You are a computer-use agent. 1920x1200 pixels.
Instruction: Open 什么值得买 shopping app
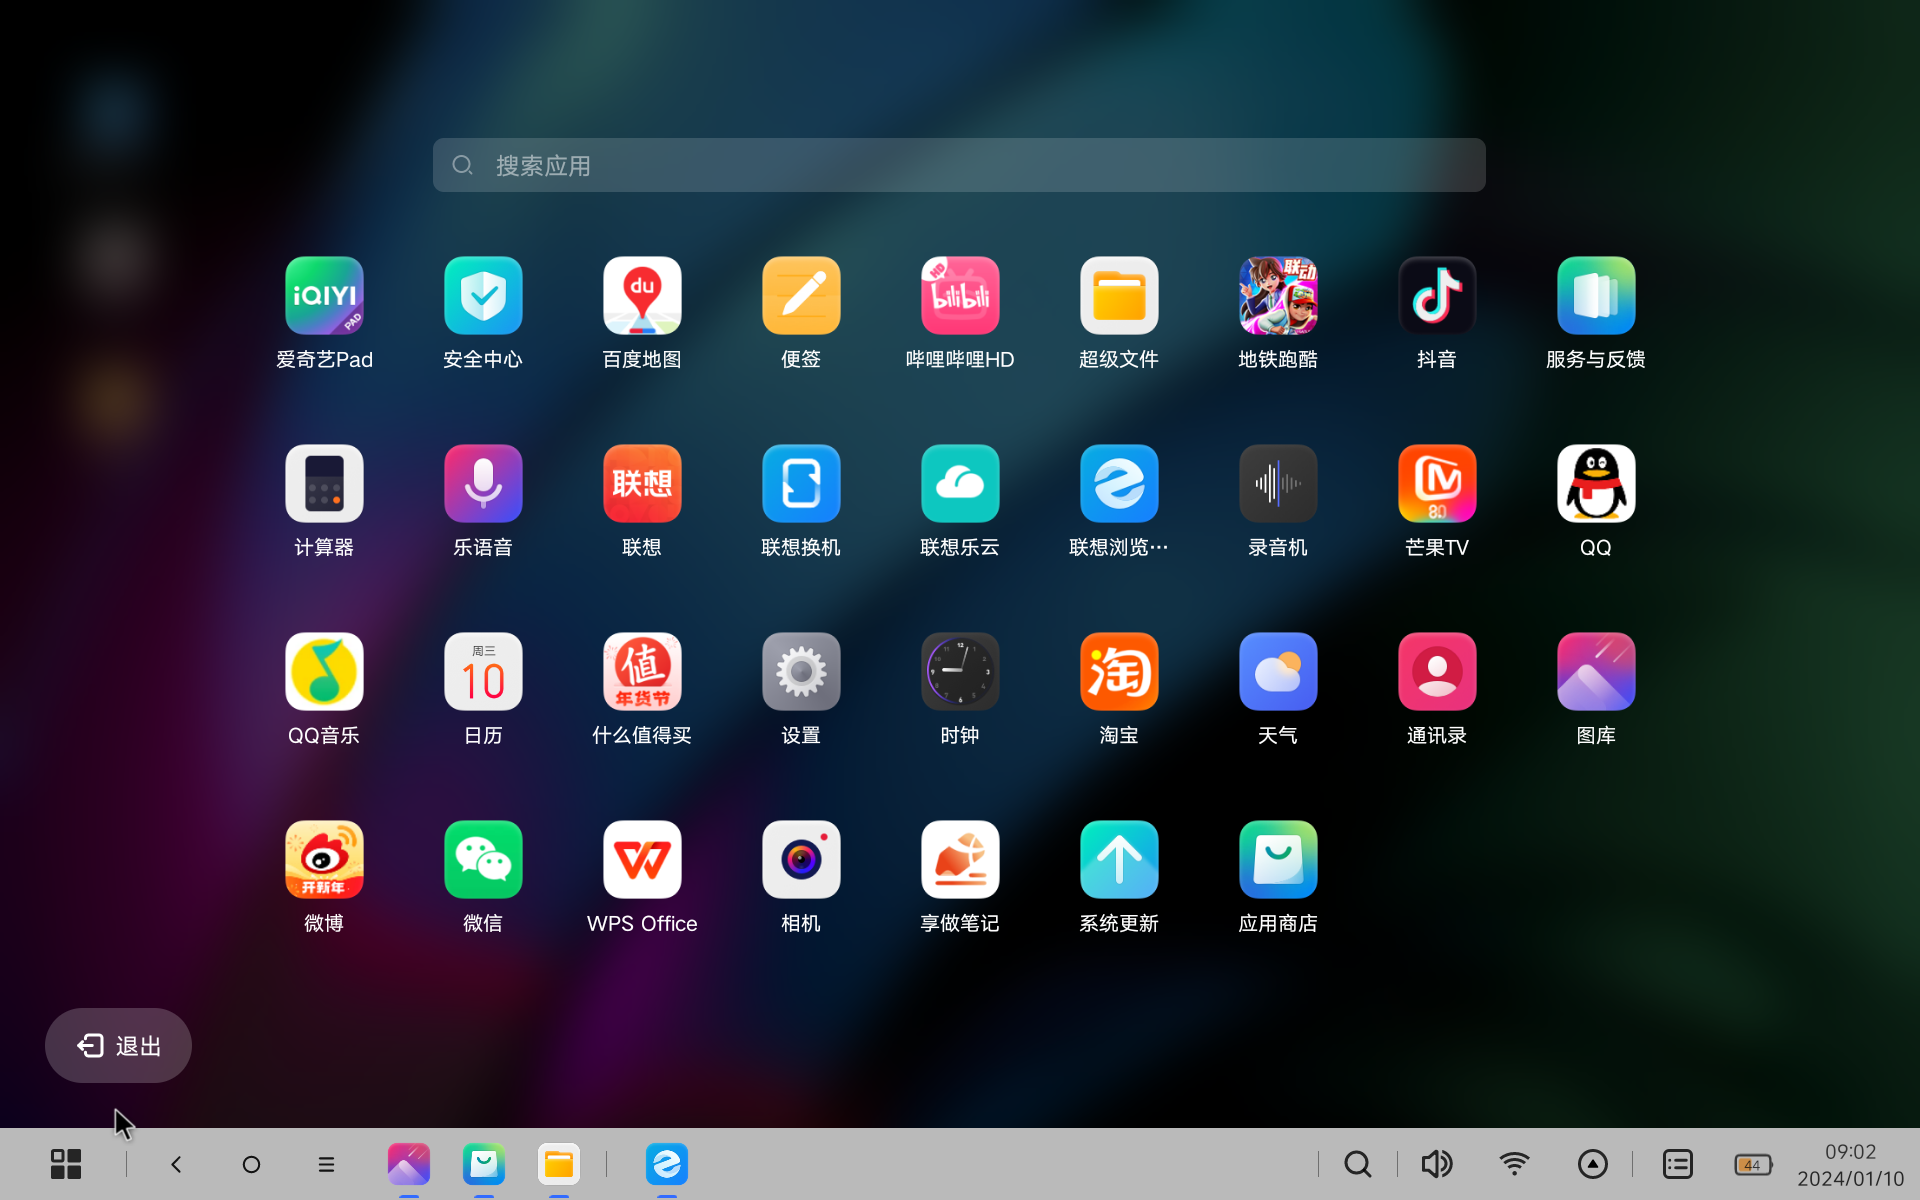(642, 672)
